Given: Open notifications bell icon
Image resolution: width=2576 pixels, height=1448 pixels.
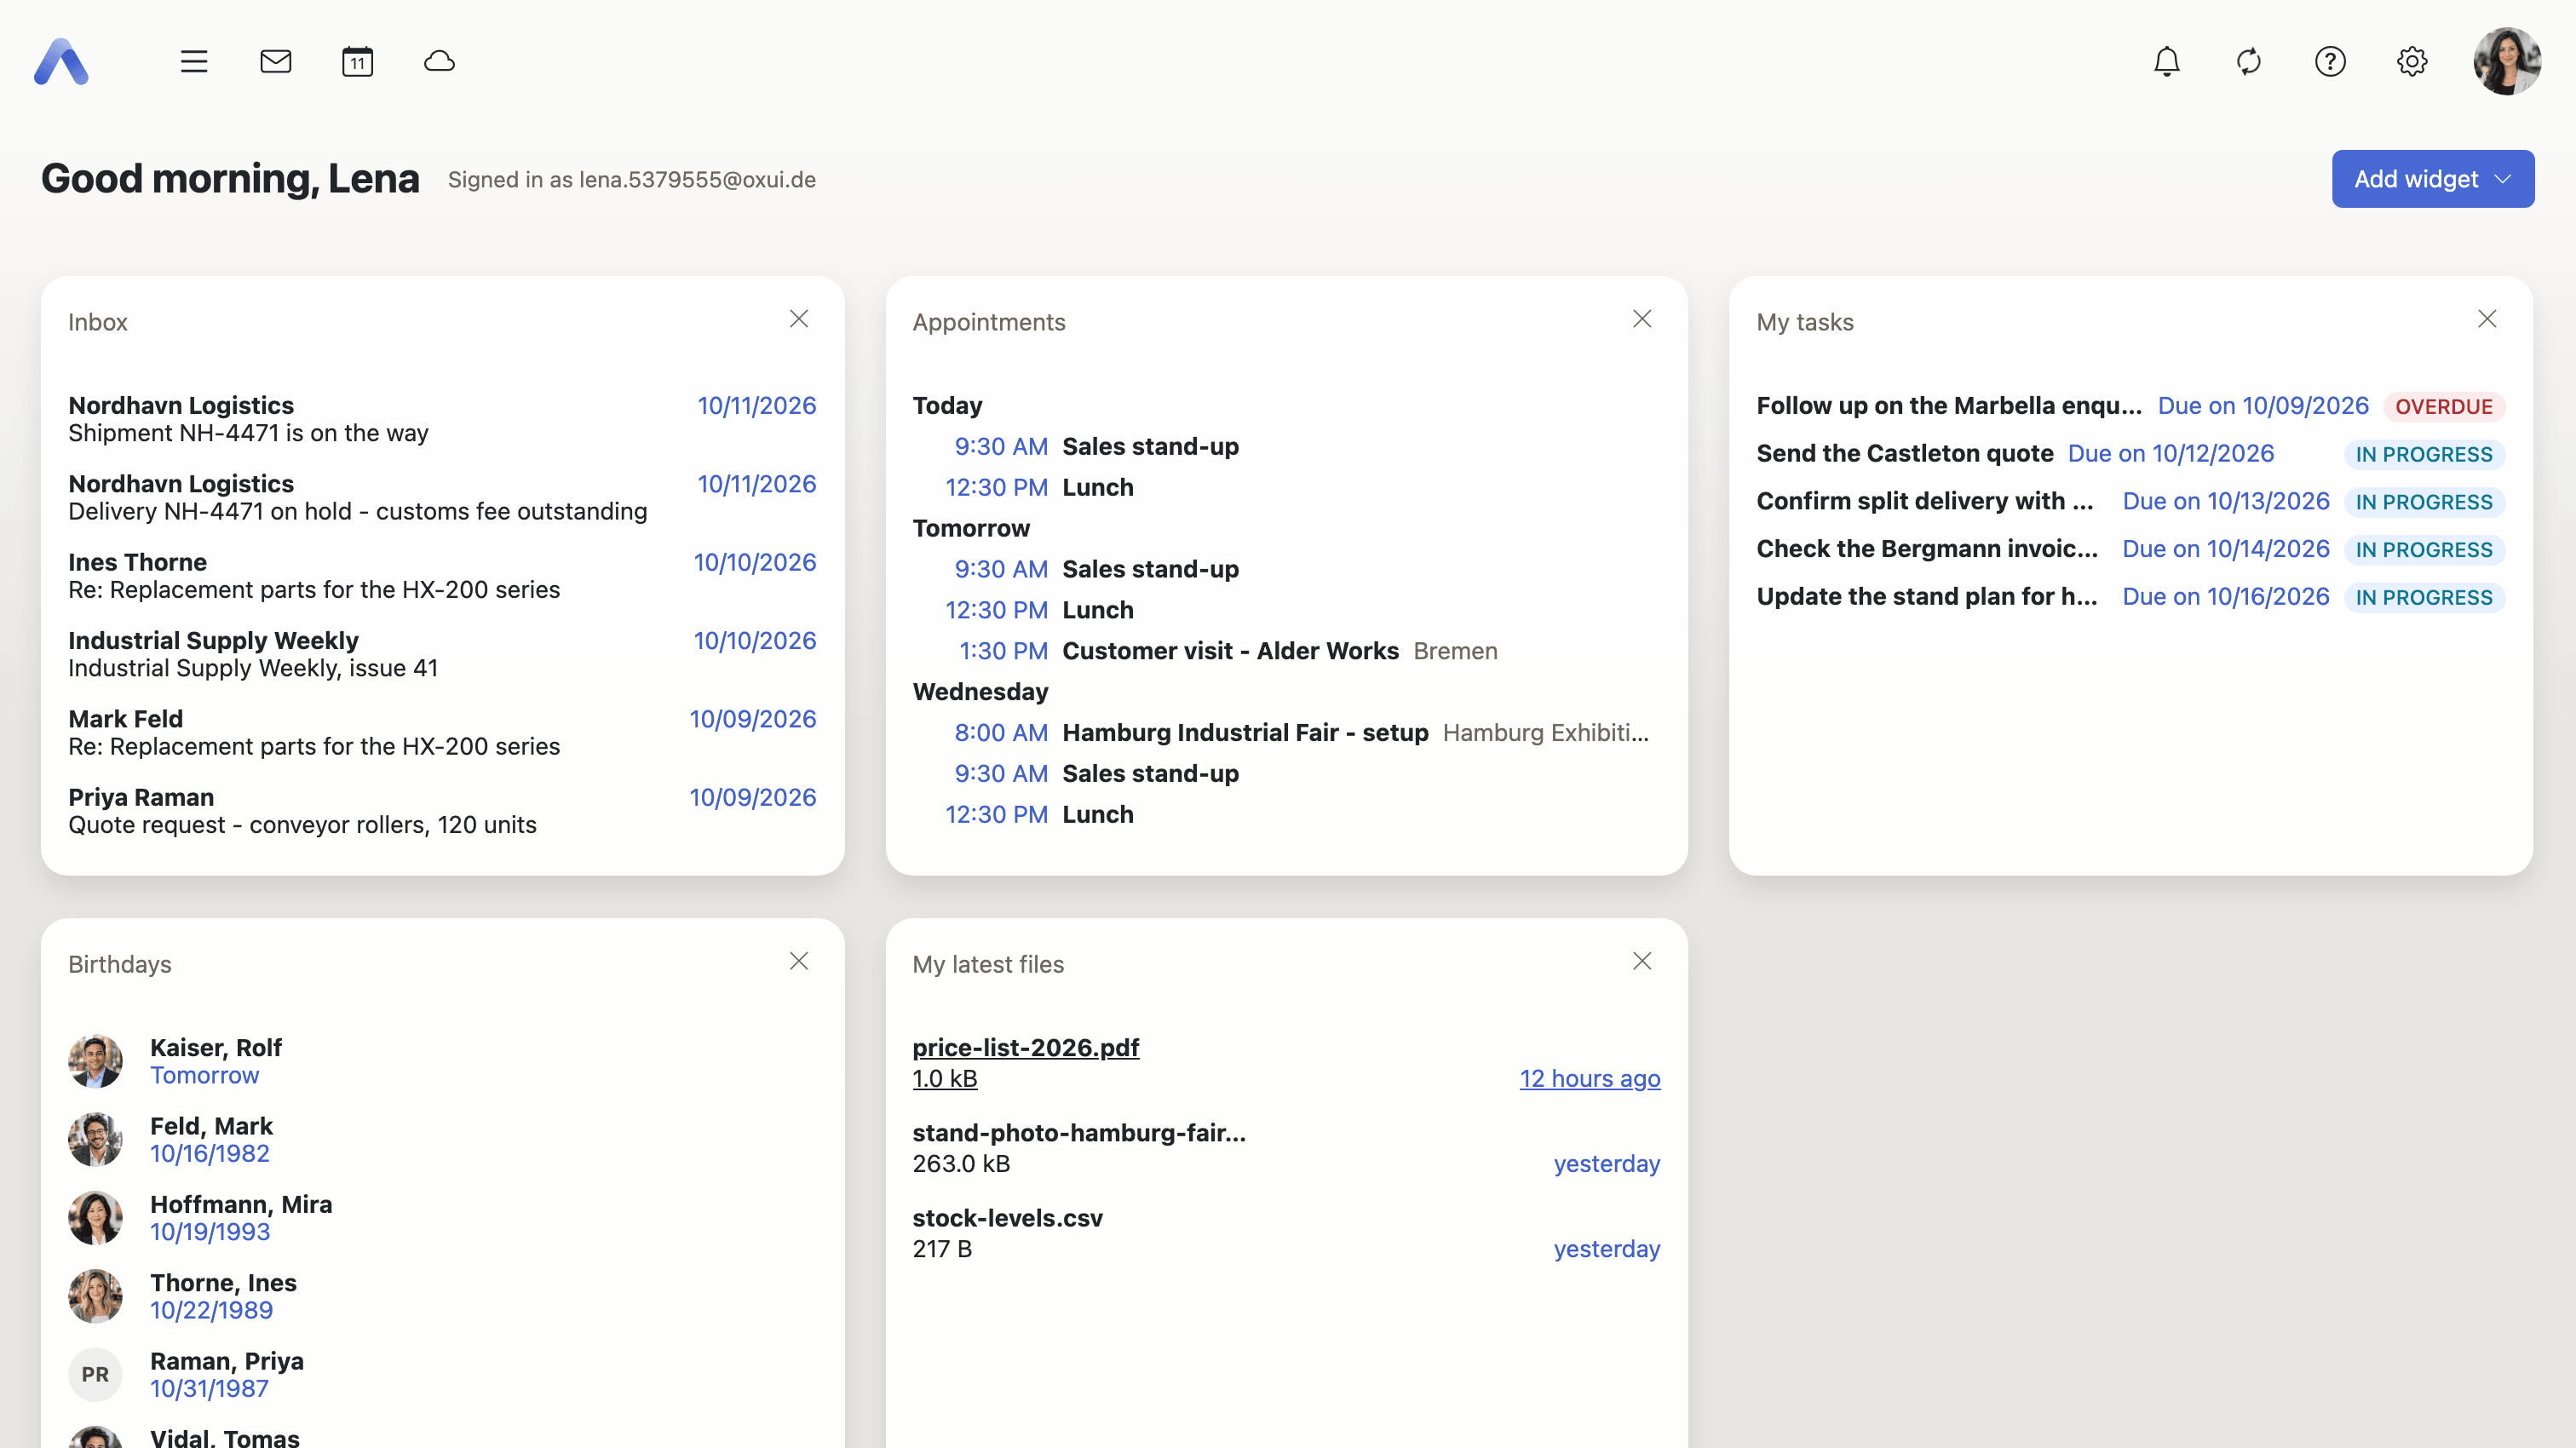Looking at the screenshot, I should 2167,62.
